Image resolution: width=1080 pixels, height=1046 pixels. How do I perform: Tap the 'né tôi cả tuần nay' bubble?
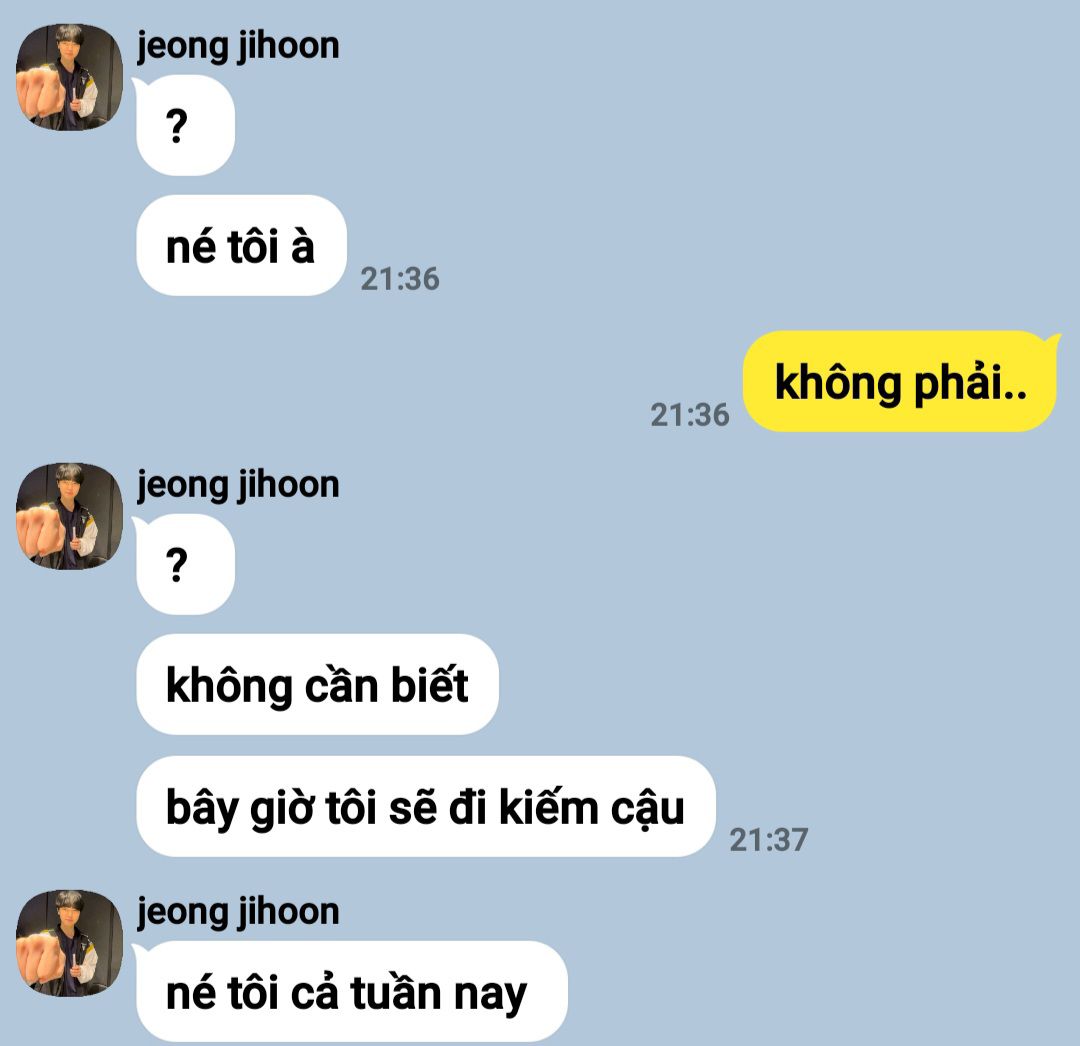352,992
